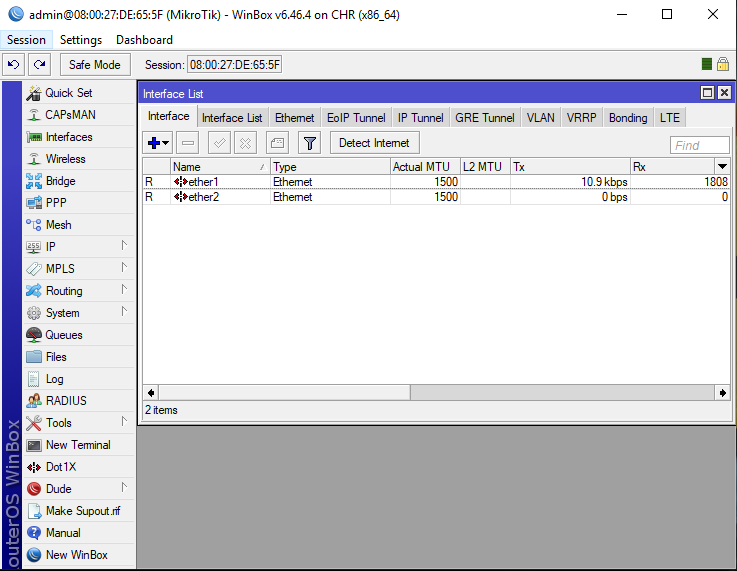
Task: Open the Queues section
Action: tap(79, 335)
